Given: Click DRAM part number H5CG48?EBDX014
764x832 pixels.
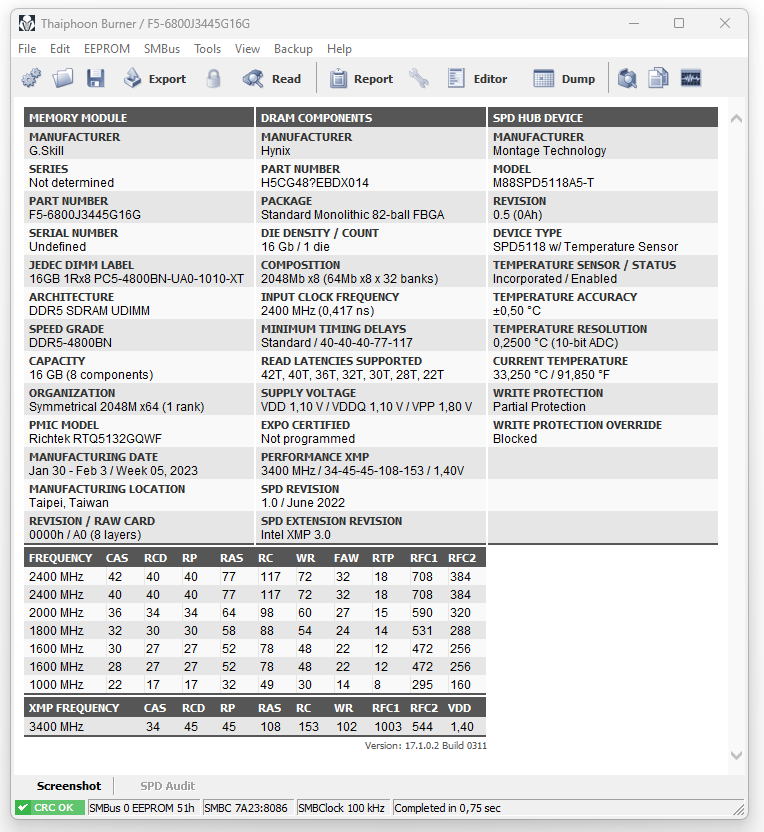Looking at the screenshot, I should [x=315, y=183].
